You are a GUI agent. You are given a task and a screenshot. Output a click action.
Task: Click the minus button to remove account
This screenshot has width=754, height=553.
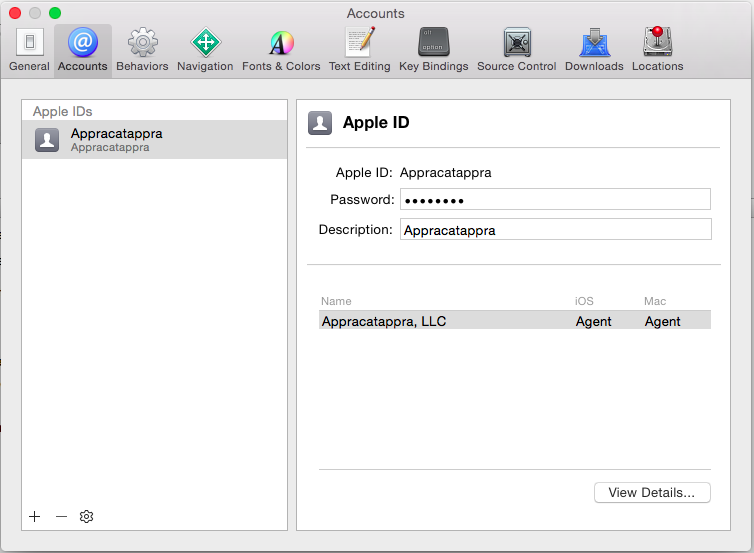tap(61, 516)
